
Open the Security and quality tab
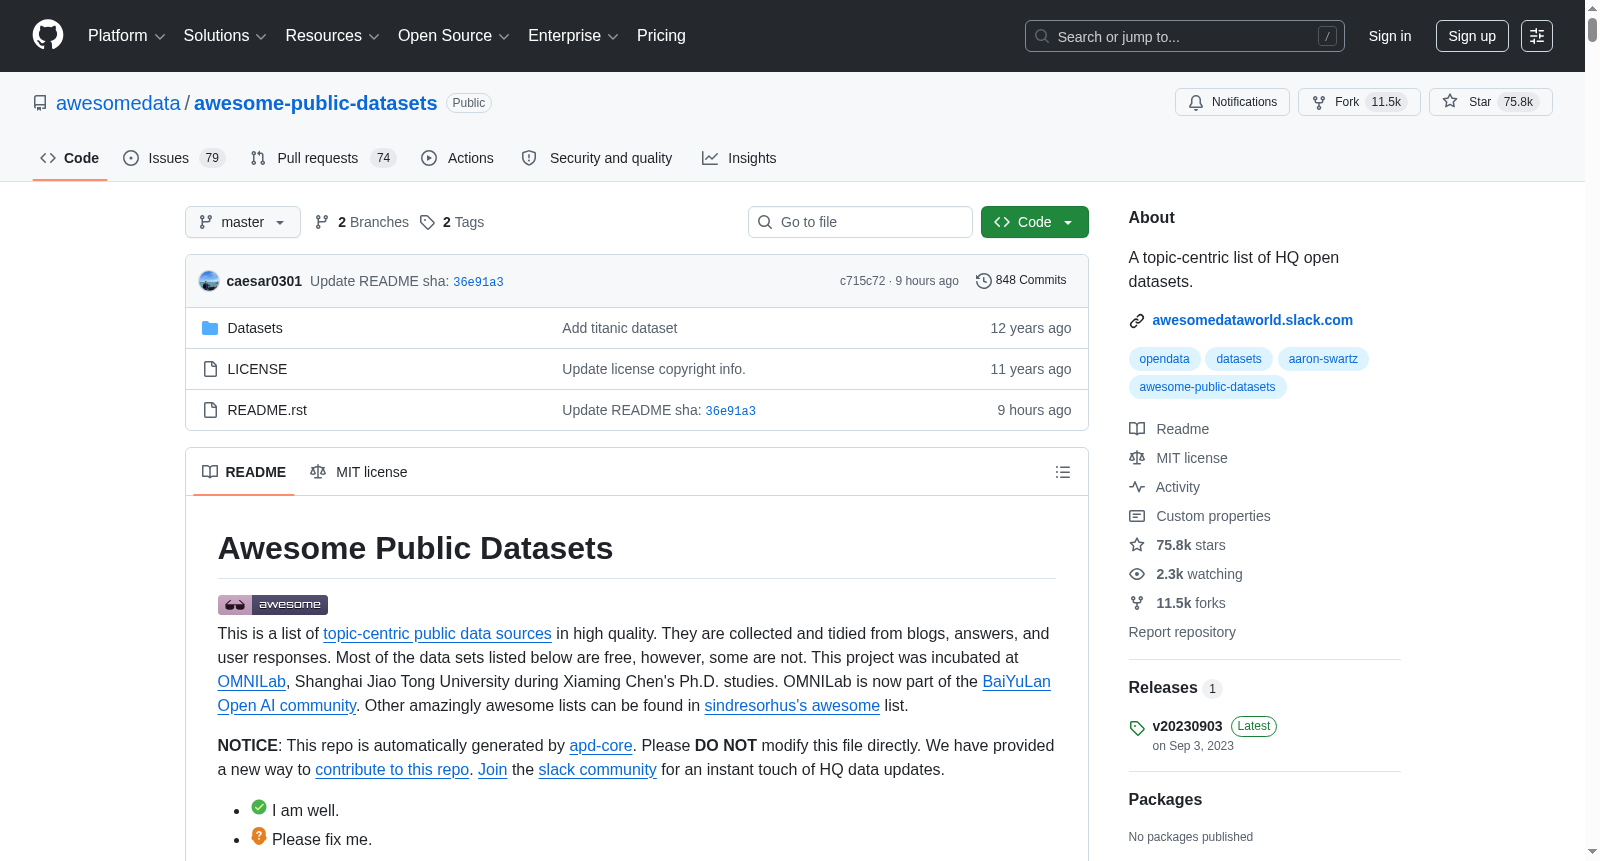pos(597,158)
